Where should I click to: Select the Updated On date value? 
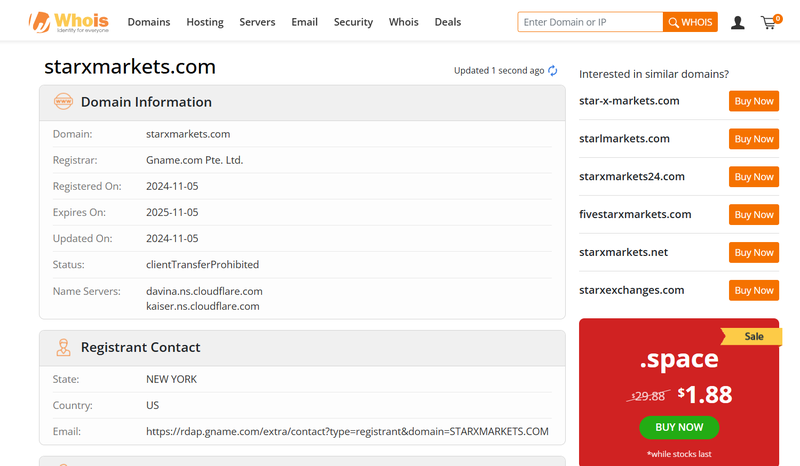pos(172,238)
